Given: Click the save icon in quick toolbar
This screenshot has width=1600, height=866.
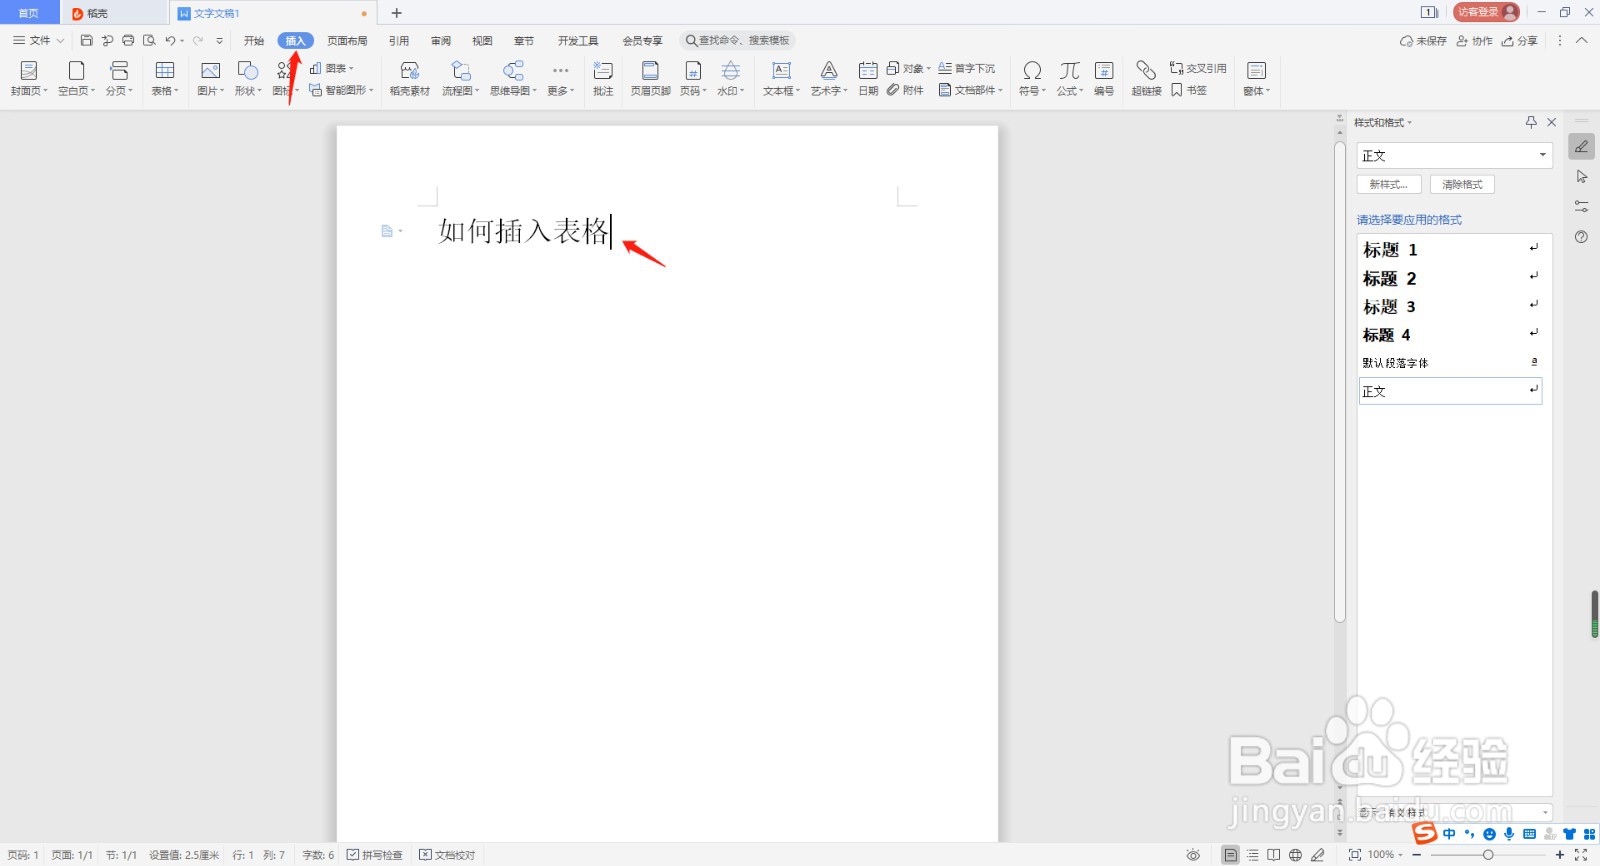Looking at the screenshot, I should 86,41.
